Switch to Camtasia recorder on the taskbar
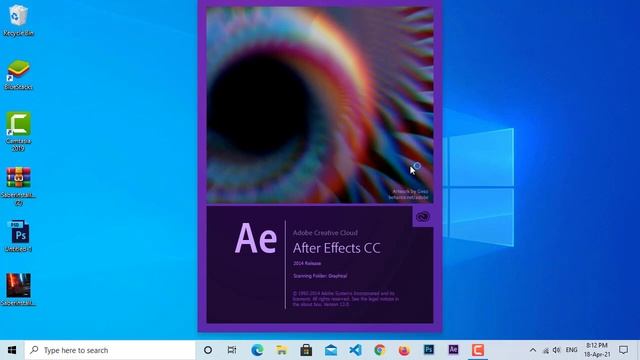The width and height of the screenshot is (640, 360). point(478,350)
